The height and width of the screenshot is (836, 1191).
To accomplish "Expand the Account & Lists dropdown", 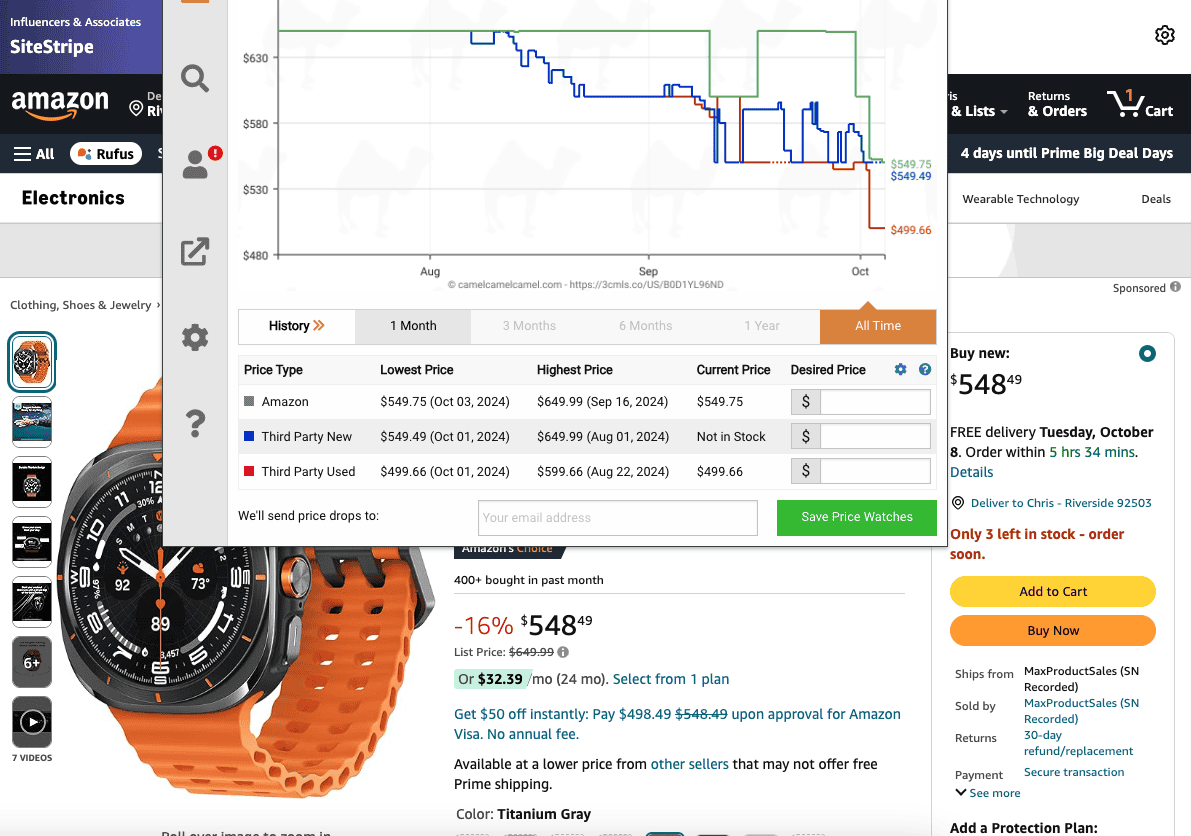I will 978,111.
